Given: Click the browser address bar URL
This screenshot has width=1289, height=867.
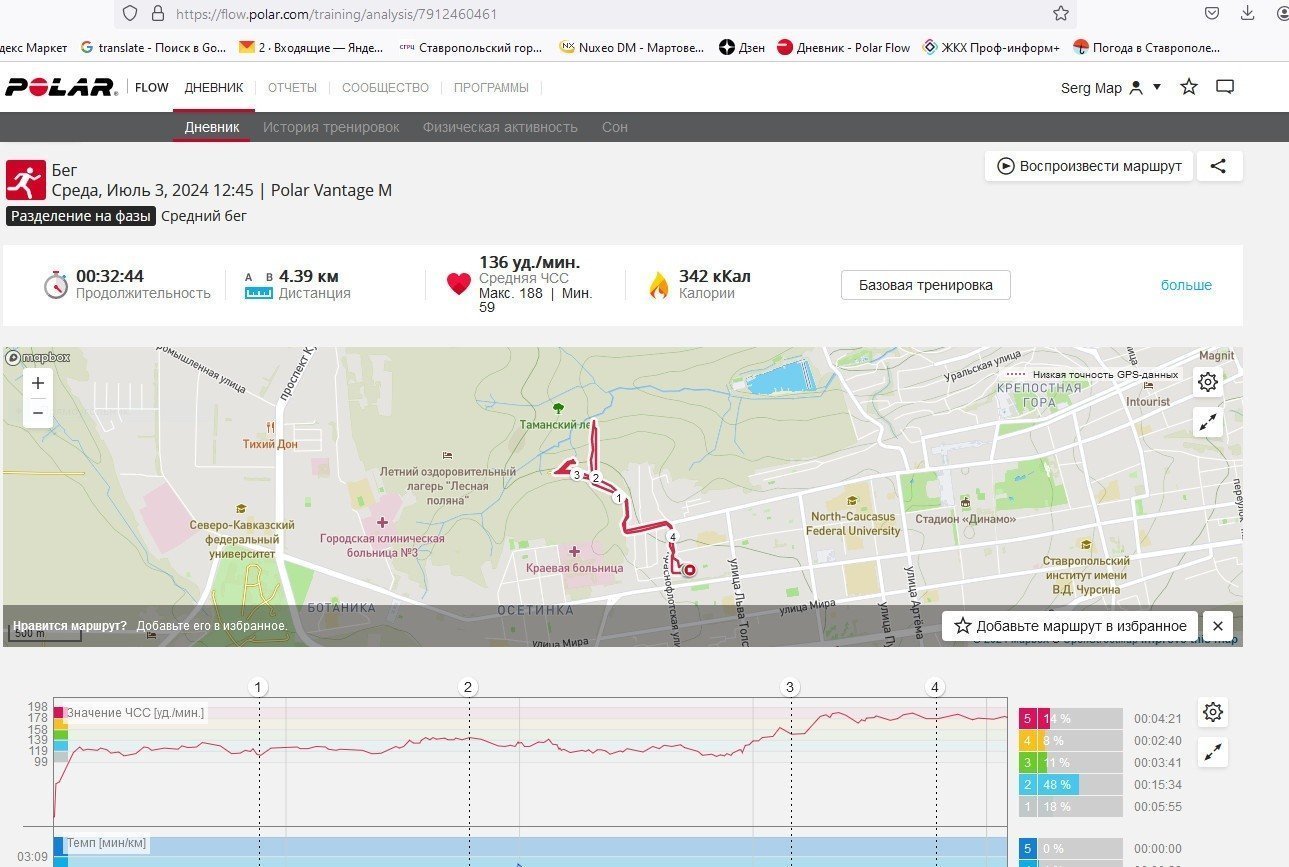Looking at the screenshot, I should (336, 14).
